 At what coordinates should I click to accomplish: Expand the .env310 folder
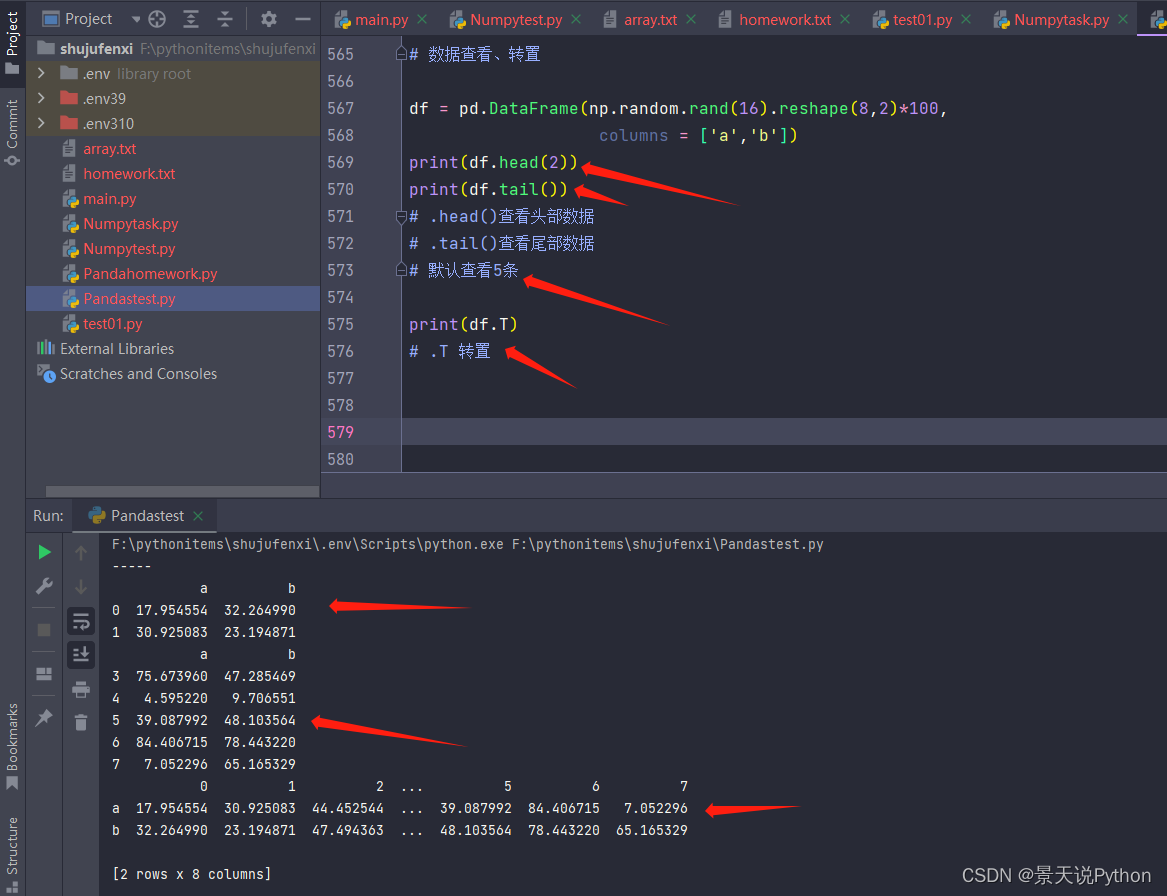42,123
